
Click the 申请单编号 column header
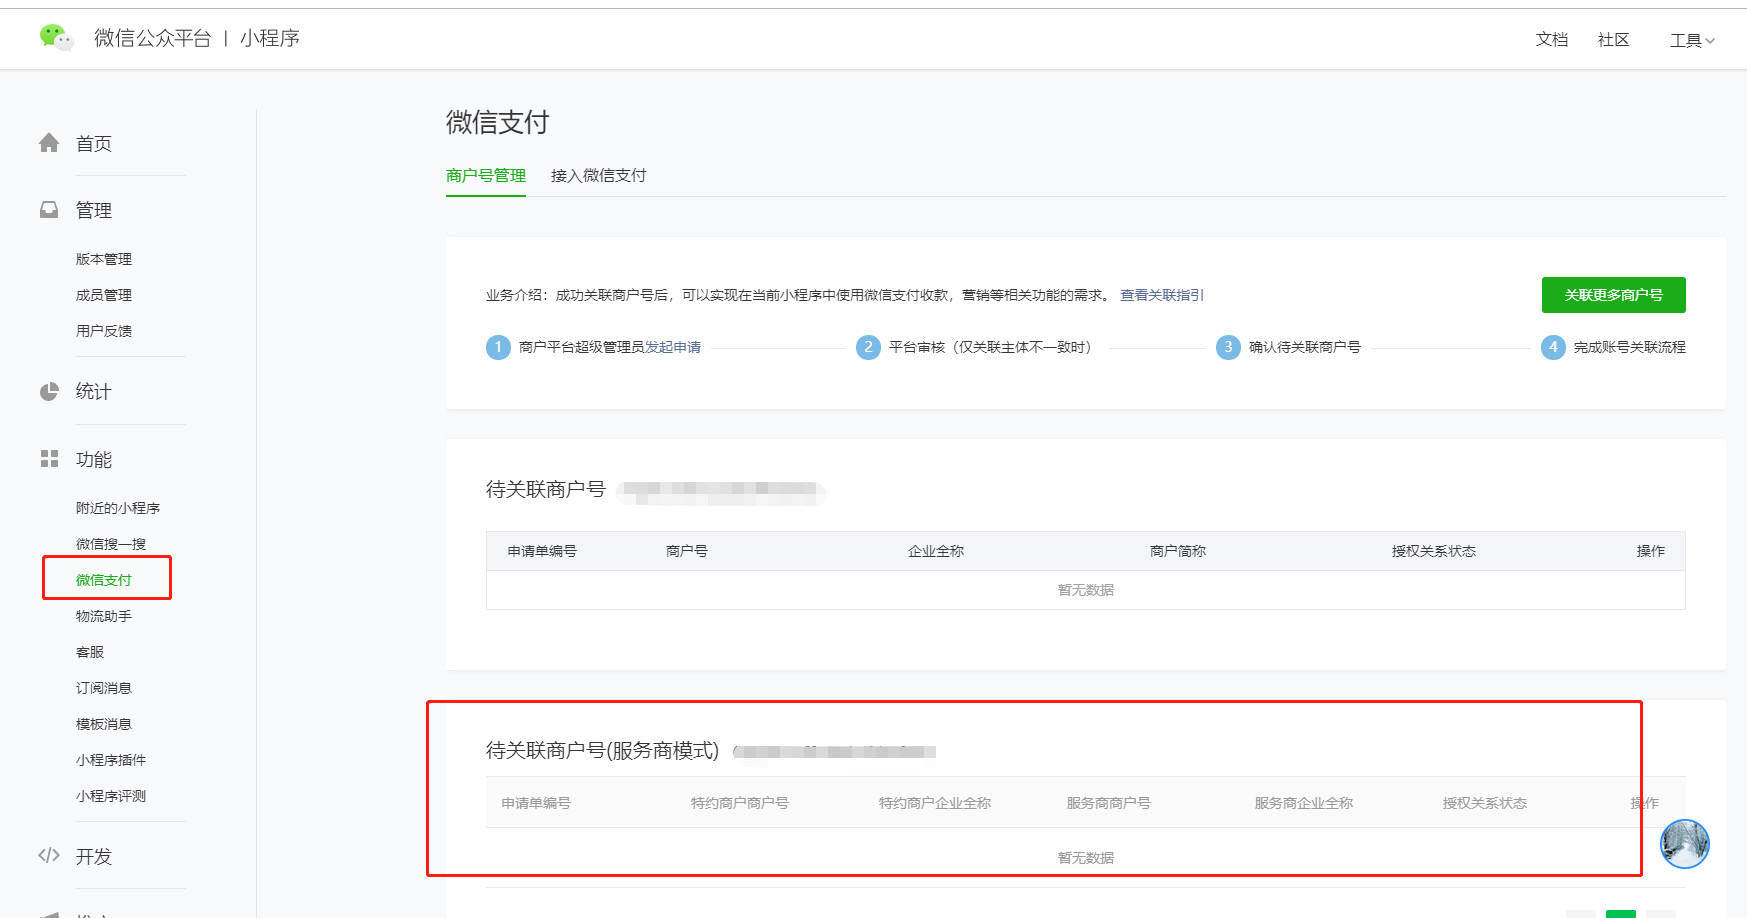click(x=542, y=551)
